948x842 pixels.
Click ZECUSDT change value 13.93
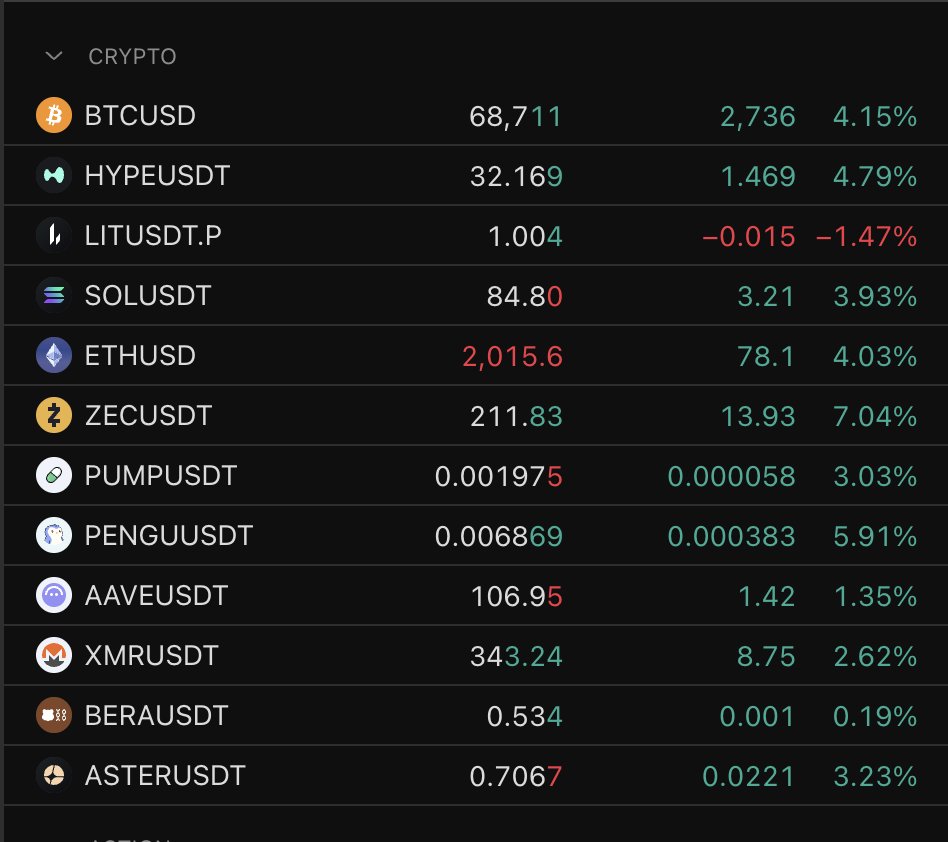pyautogui.click(x=758, y=416)
